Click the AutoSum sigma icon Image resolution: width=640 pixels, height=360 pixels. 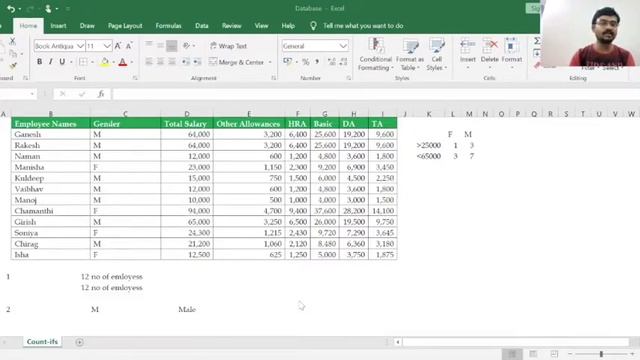pyautogui.click(x=537, y=41)
